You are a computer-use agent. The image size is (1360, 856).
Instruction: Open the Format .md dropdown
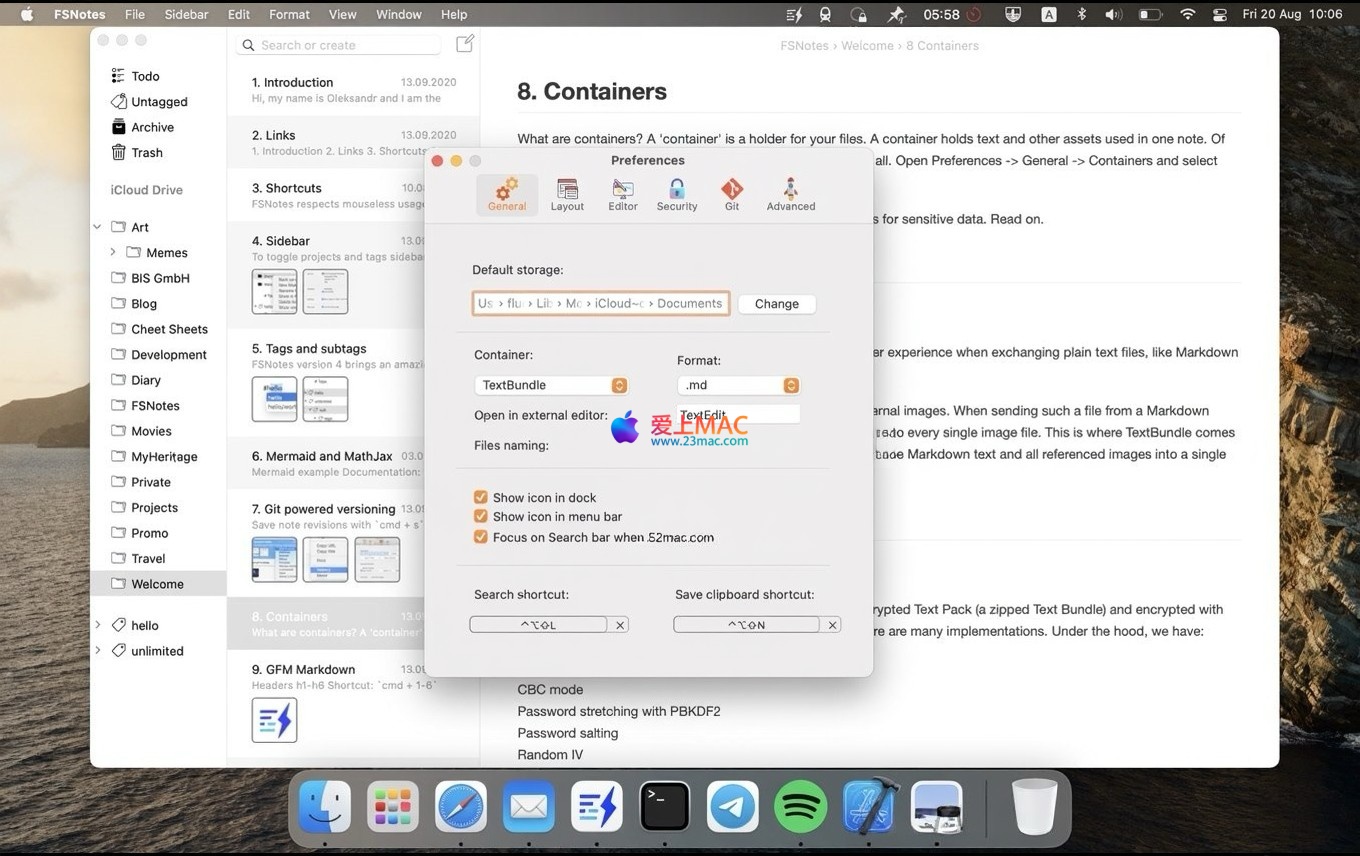(x=739, y=385)
